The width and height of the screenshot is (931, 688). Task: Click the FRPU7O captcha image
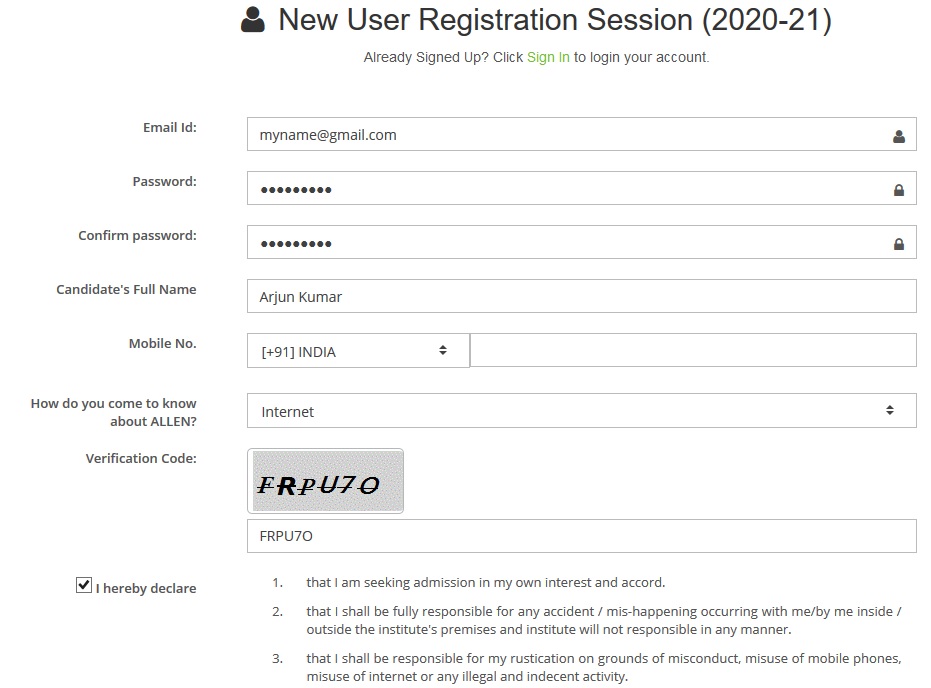point(325,481)
